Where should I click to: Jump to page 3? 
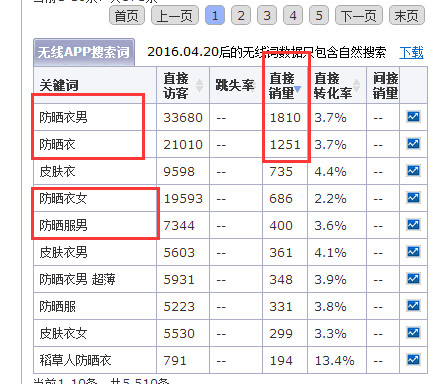tap(267, 16)
